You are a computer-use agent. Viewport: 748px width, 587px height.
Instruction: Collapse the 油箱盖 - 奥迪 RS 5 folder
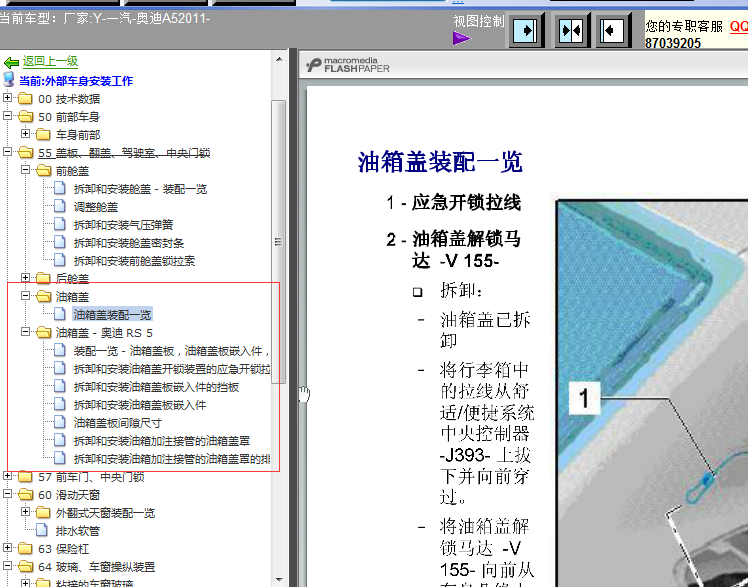25,332
